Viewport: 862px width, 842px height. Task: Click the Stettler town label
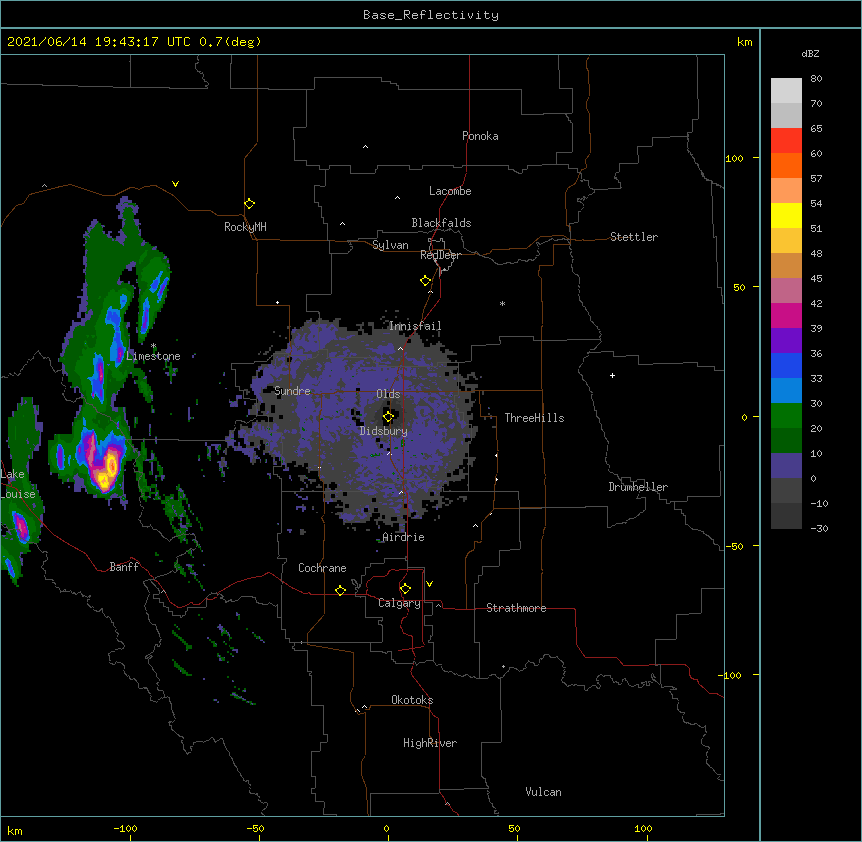[634, 237]
